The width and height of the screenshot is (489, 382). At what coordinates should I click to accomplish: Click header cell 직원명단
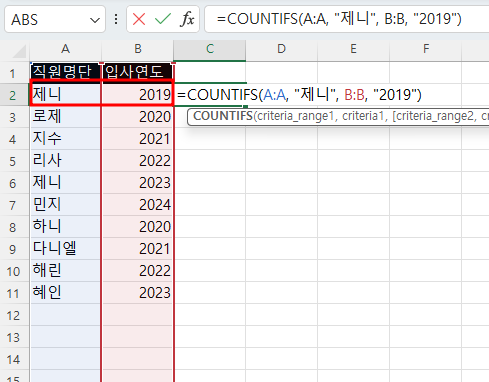(x=65, y=72)
